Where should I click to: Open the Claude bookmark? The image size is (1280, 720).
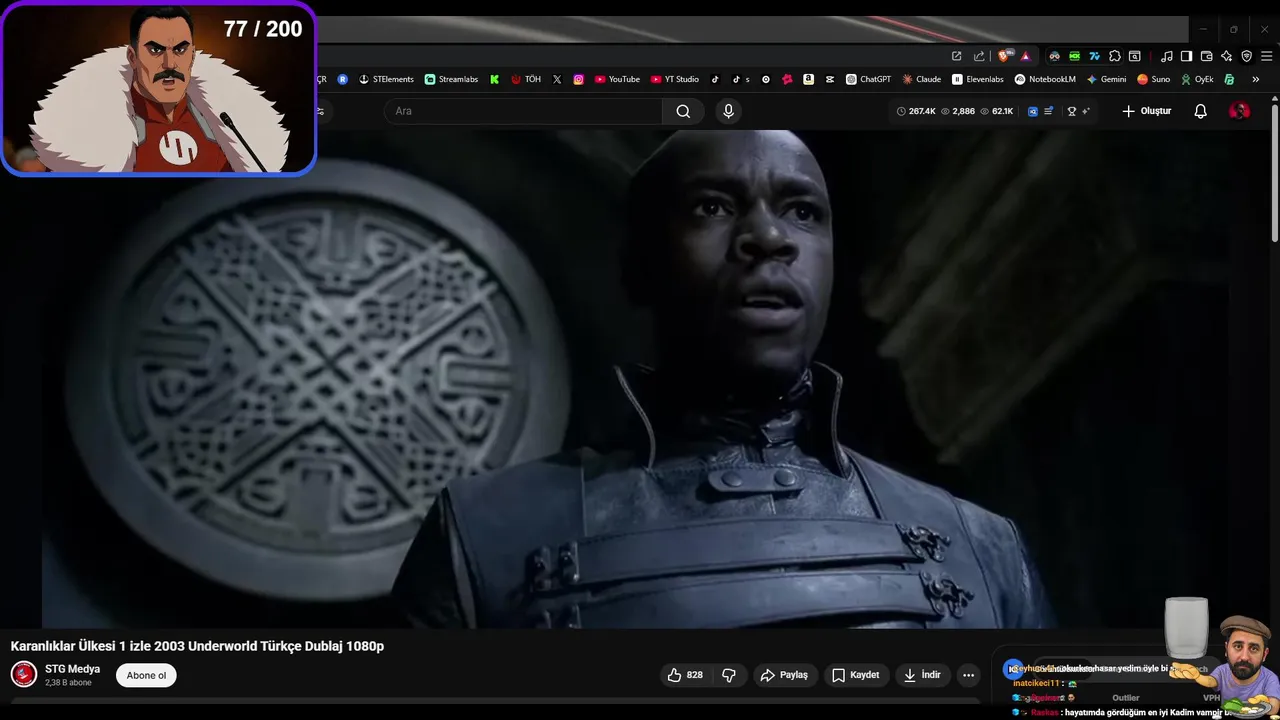coord(922,79)
